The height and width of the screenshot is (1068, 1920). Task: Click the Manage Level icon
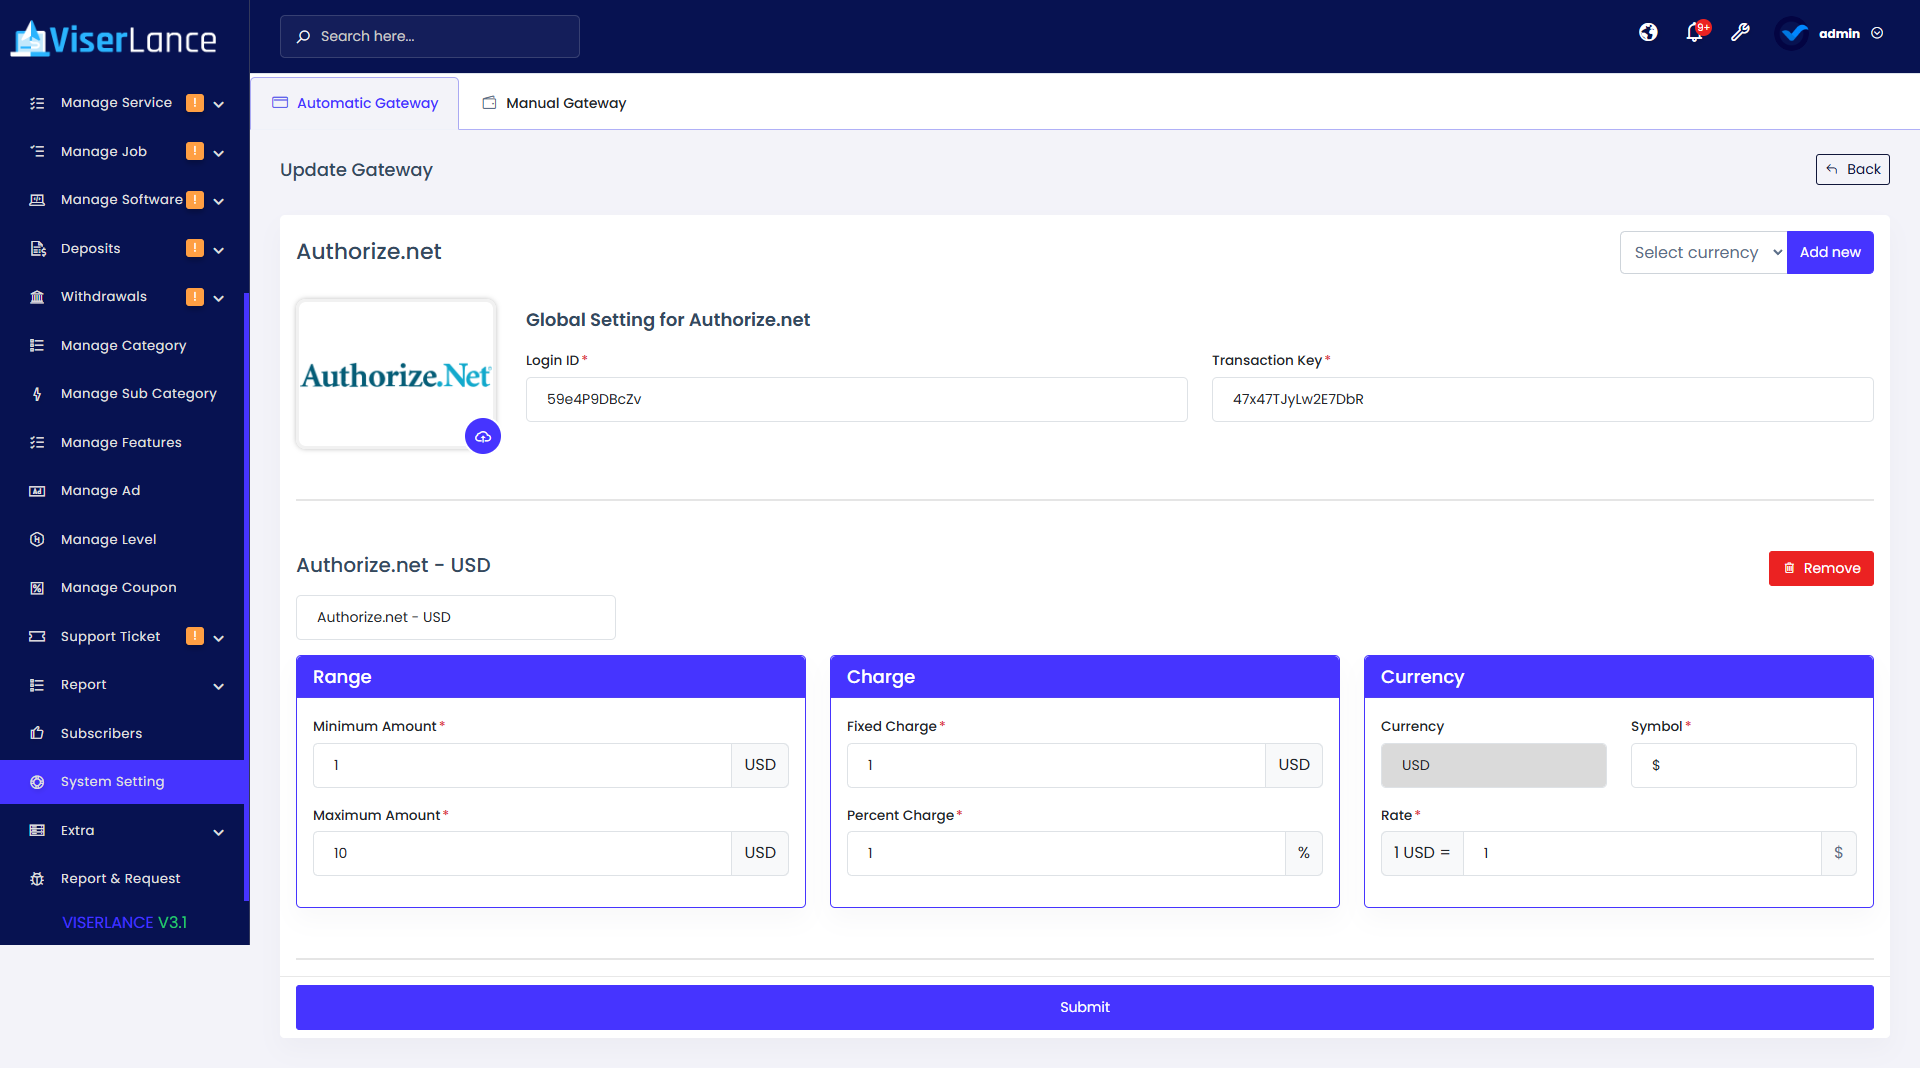point(37,540)
